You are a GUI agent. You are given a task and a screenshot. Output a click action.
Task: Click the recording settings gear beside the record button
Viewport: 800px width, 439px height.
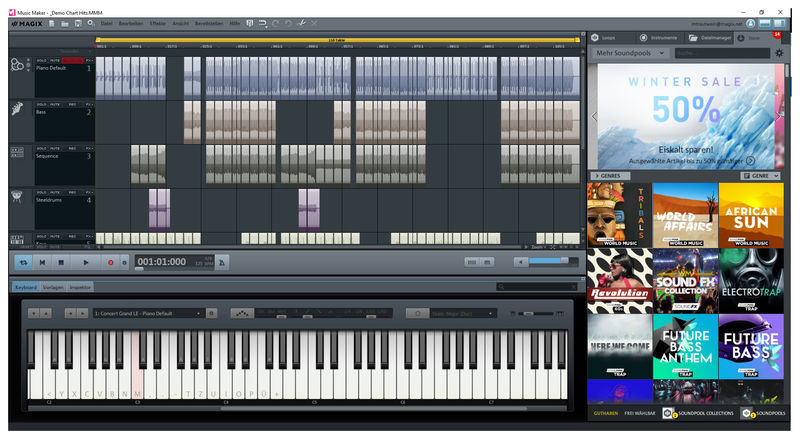point(124,262)
